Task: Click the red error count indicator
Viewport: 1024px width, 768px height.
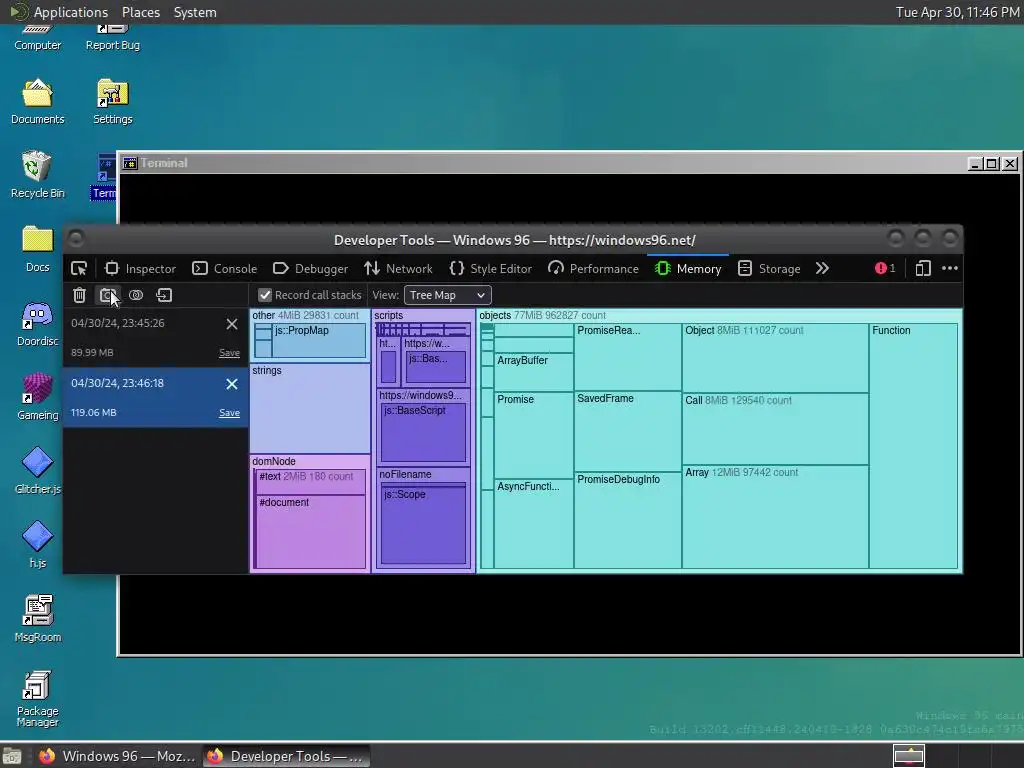Action: point(885,268)
